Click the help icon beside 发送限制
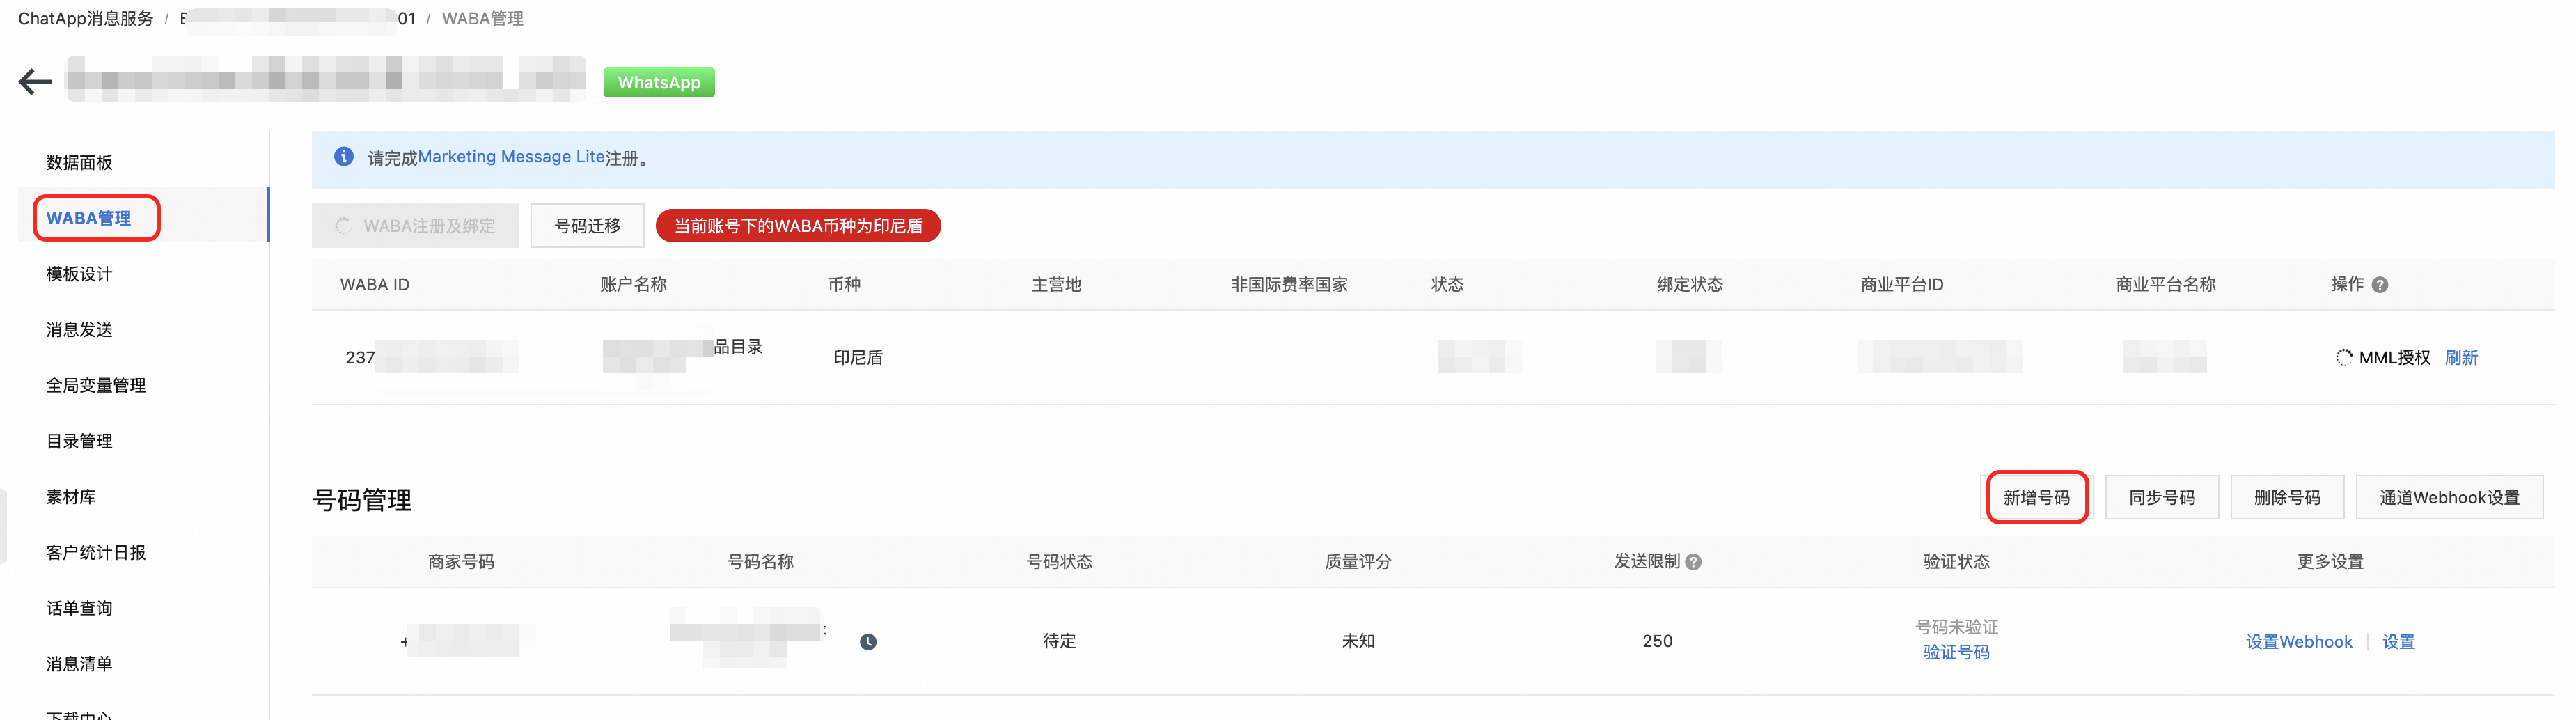Screen dimensions: 2576x720 [x=1693, y=562]
